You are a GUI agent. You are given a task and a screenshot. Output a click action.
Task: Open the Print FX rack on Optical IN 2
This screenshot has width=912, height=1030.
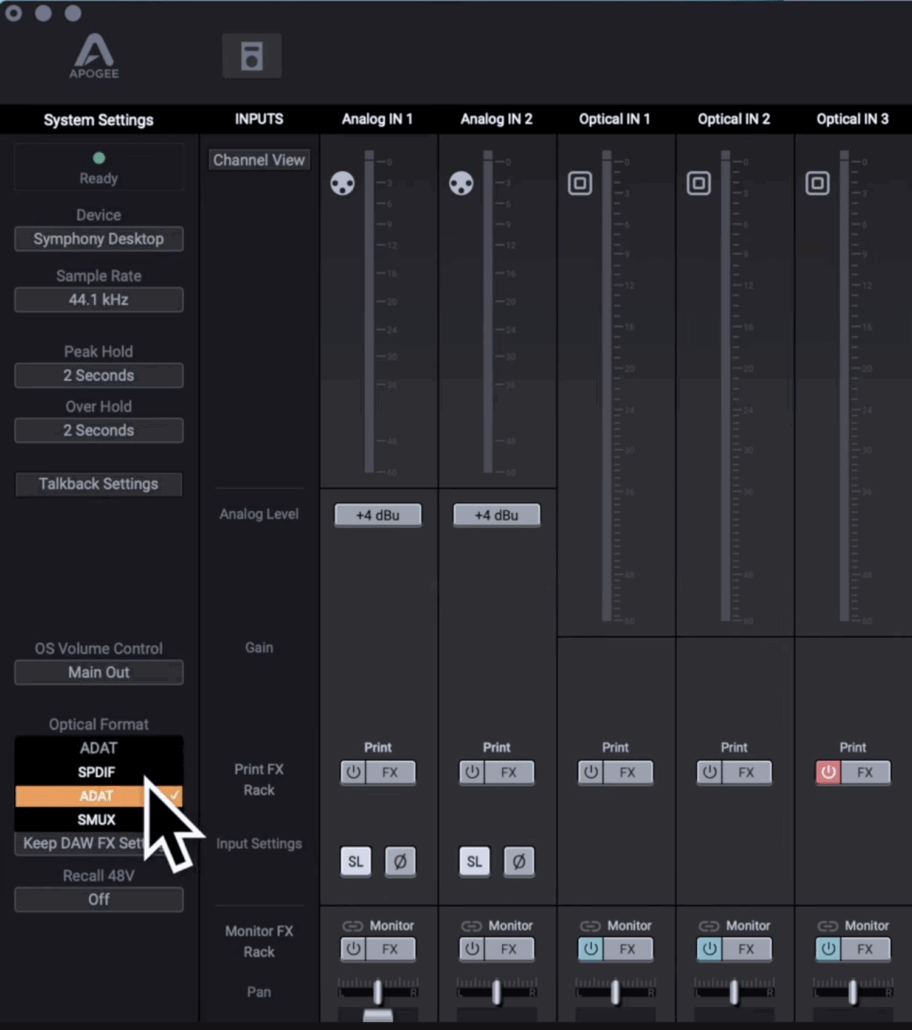(x=746, y=773)
